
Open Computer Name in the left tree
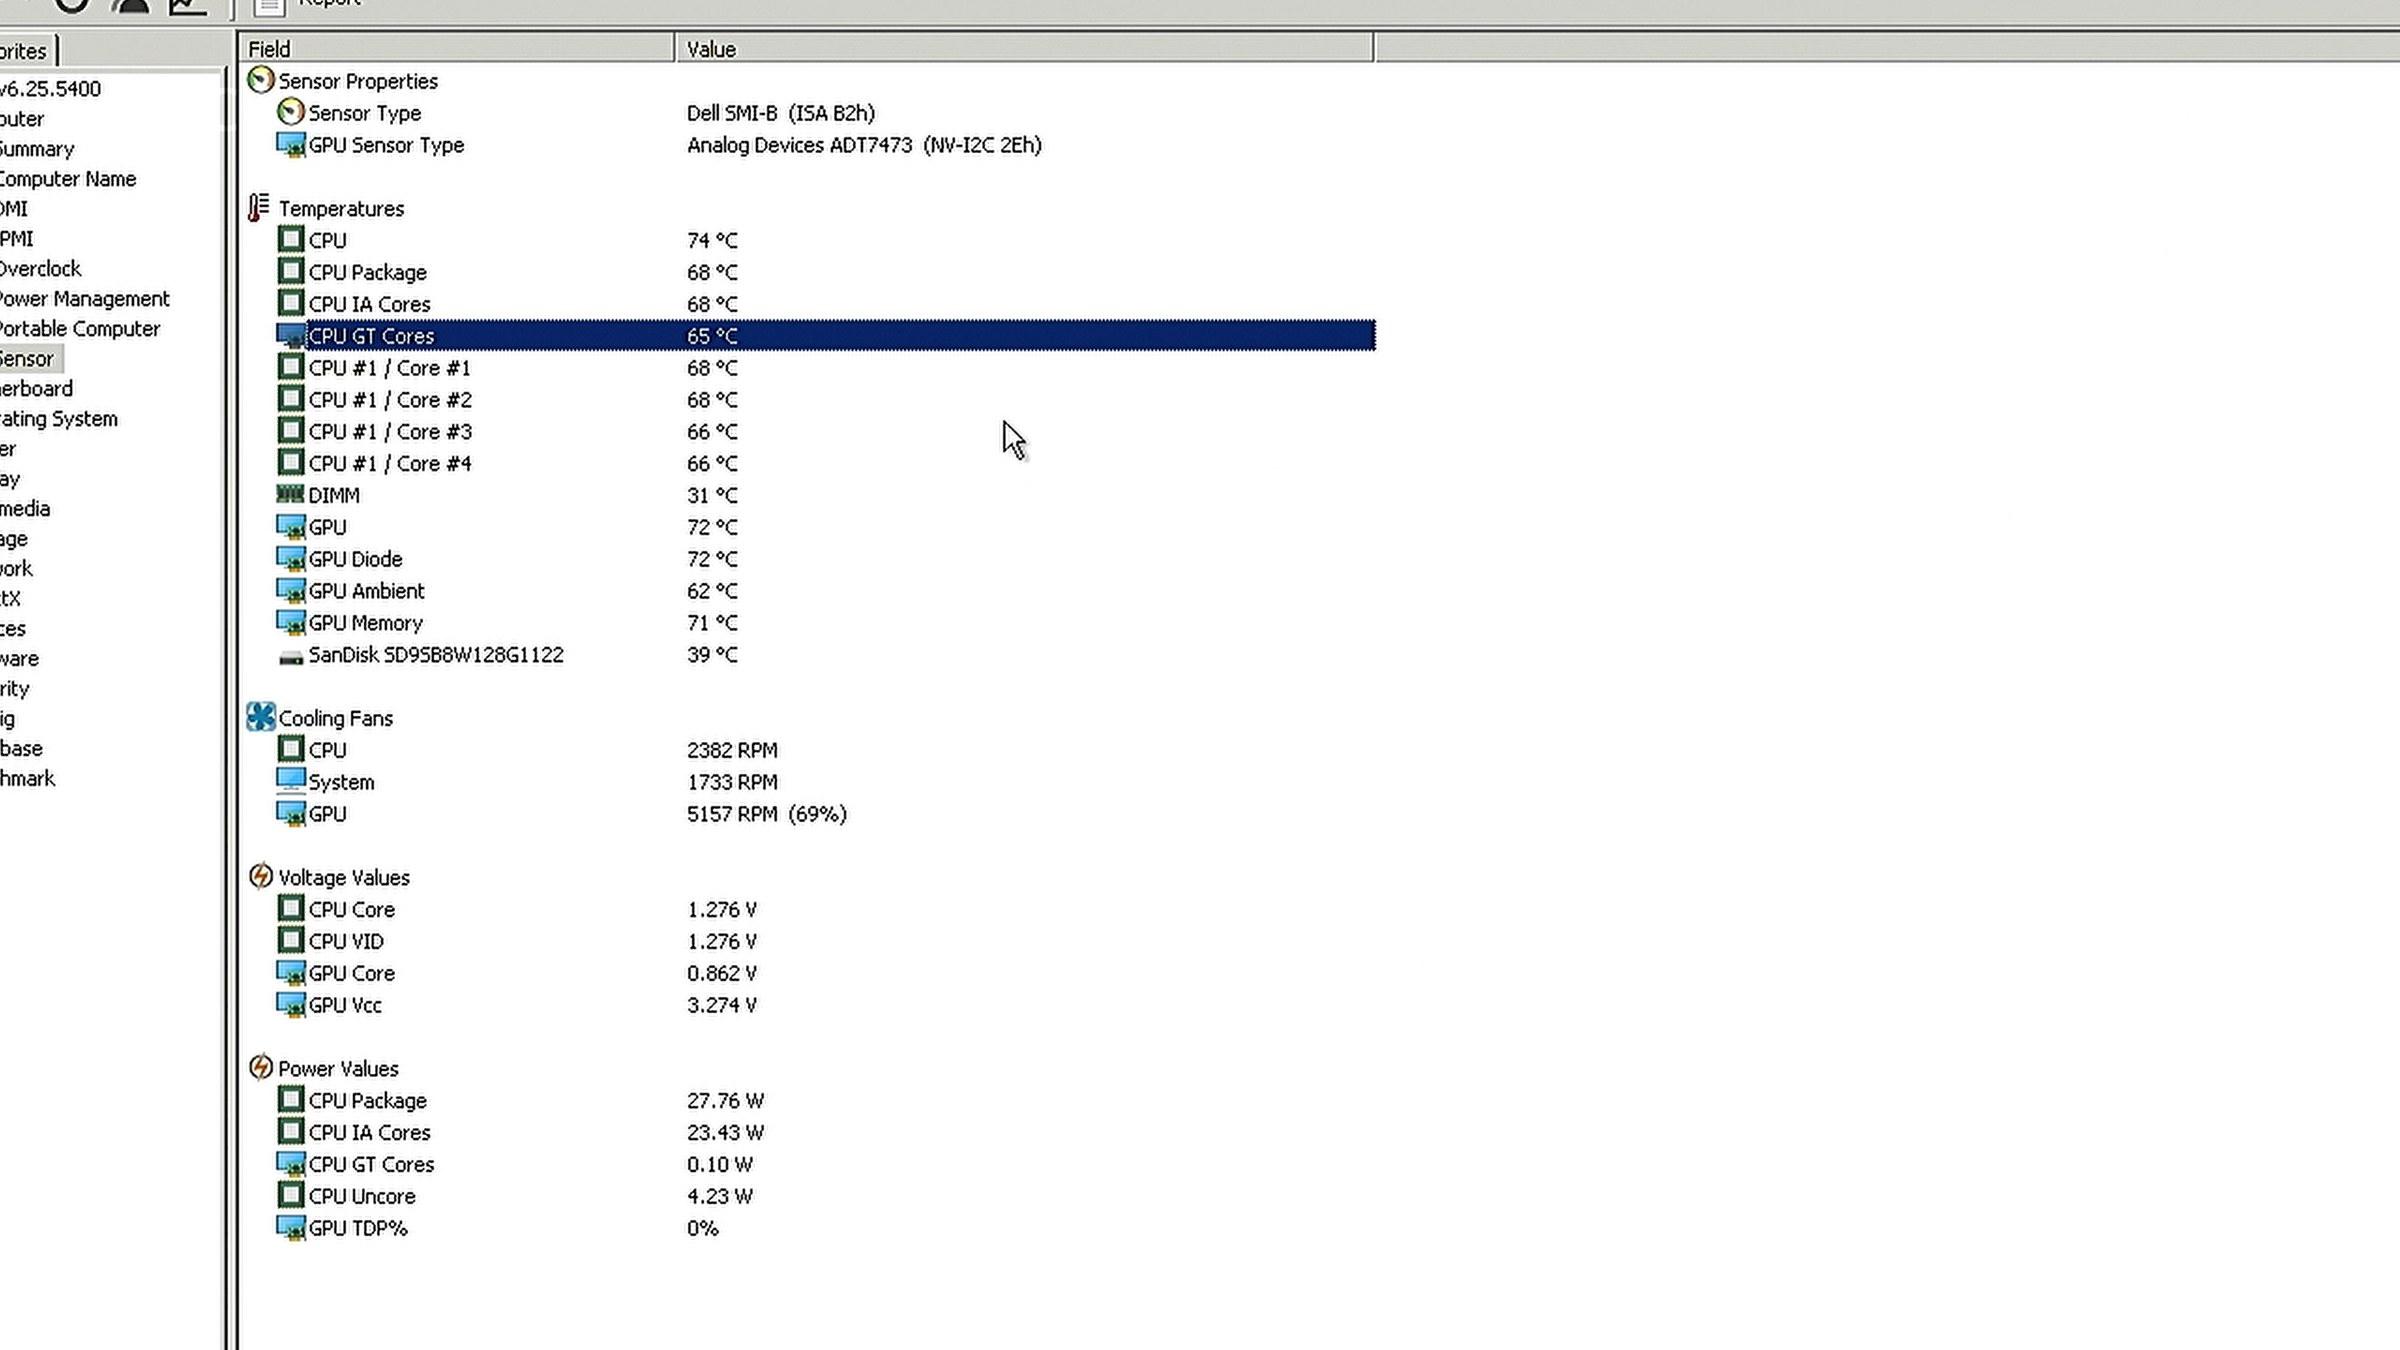point(67,179)
